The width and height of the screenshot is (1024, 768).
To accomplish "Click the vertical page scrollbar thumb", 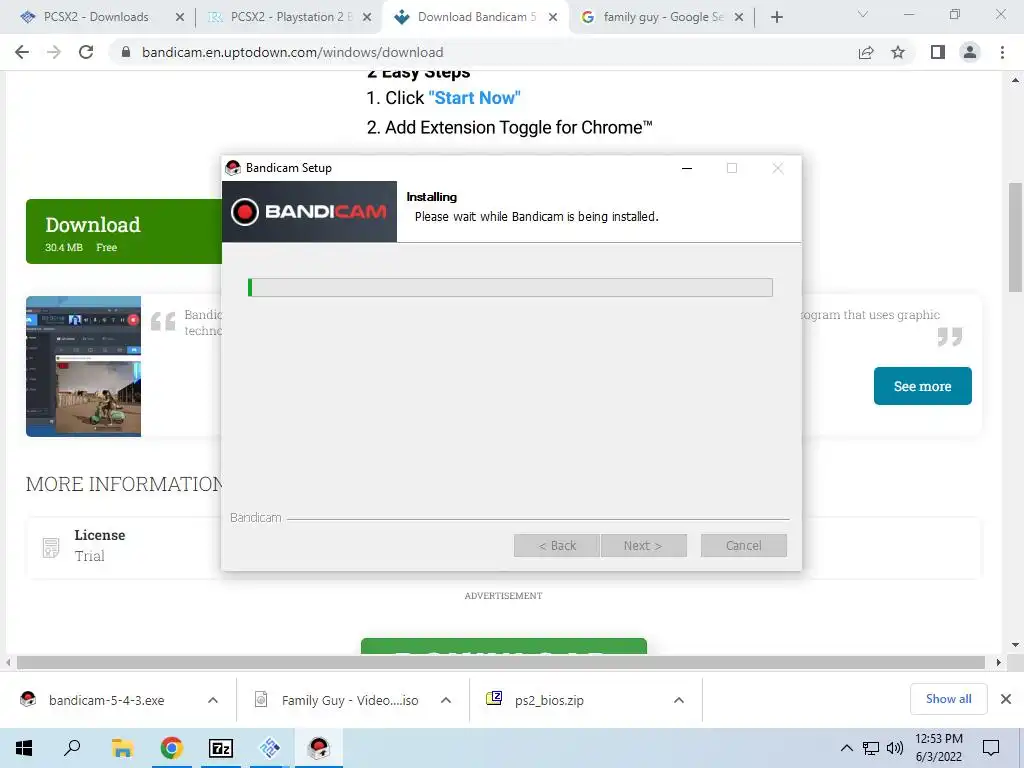I will pyautogui.click(x=1015, y=236).
